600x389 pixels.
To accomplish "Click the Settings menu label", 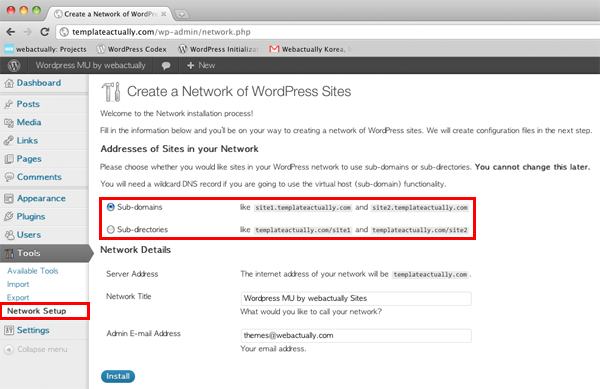I will pyautogui.click(x=33, y=330).
